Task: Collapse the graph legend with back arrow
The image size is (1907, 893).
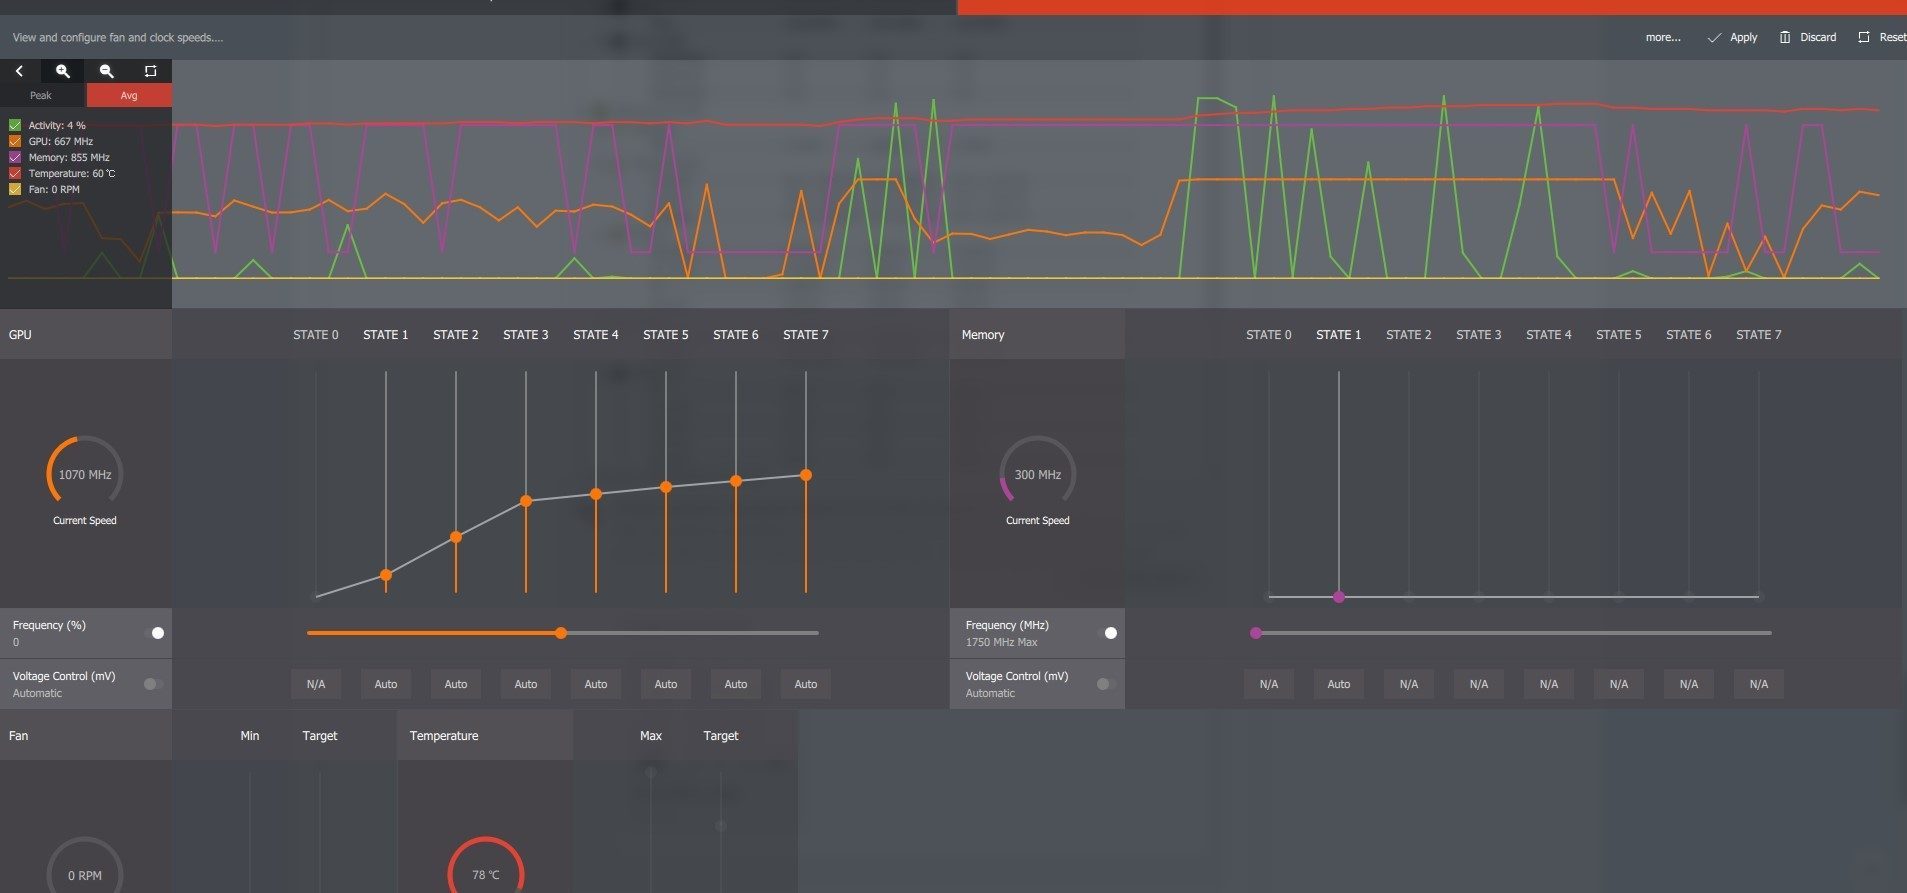Action: 19,71
